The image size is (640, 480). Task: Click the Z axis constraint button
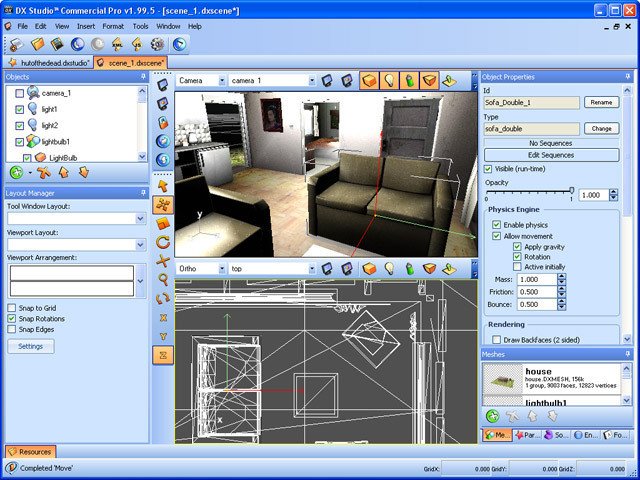click(x=163, y=354)
